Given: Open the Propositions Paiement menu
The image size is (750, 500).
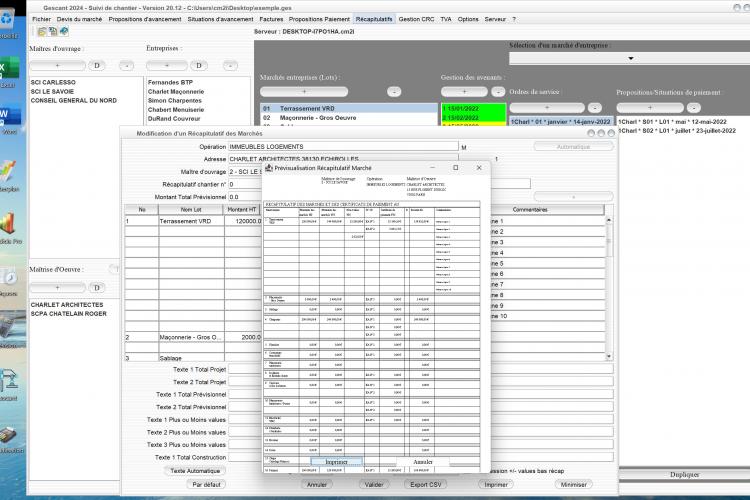Looking at the screenshot, I should tap(320, 19).
